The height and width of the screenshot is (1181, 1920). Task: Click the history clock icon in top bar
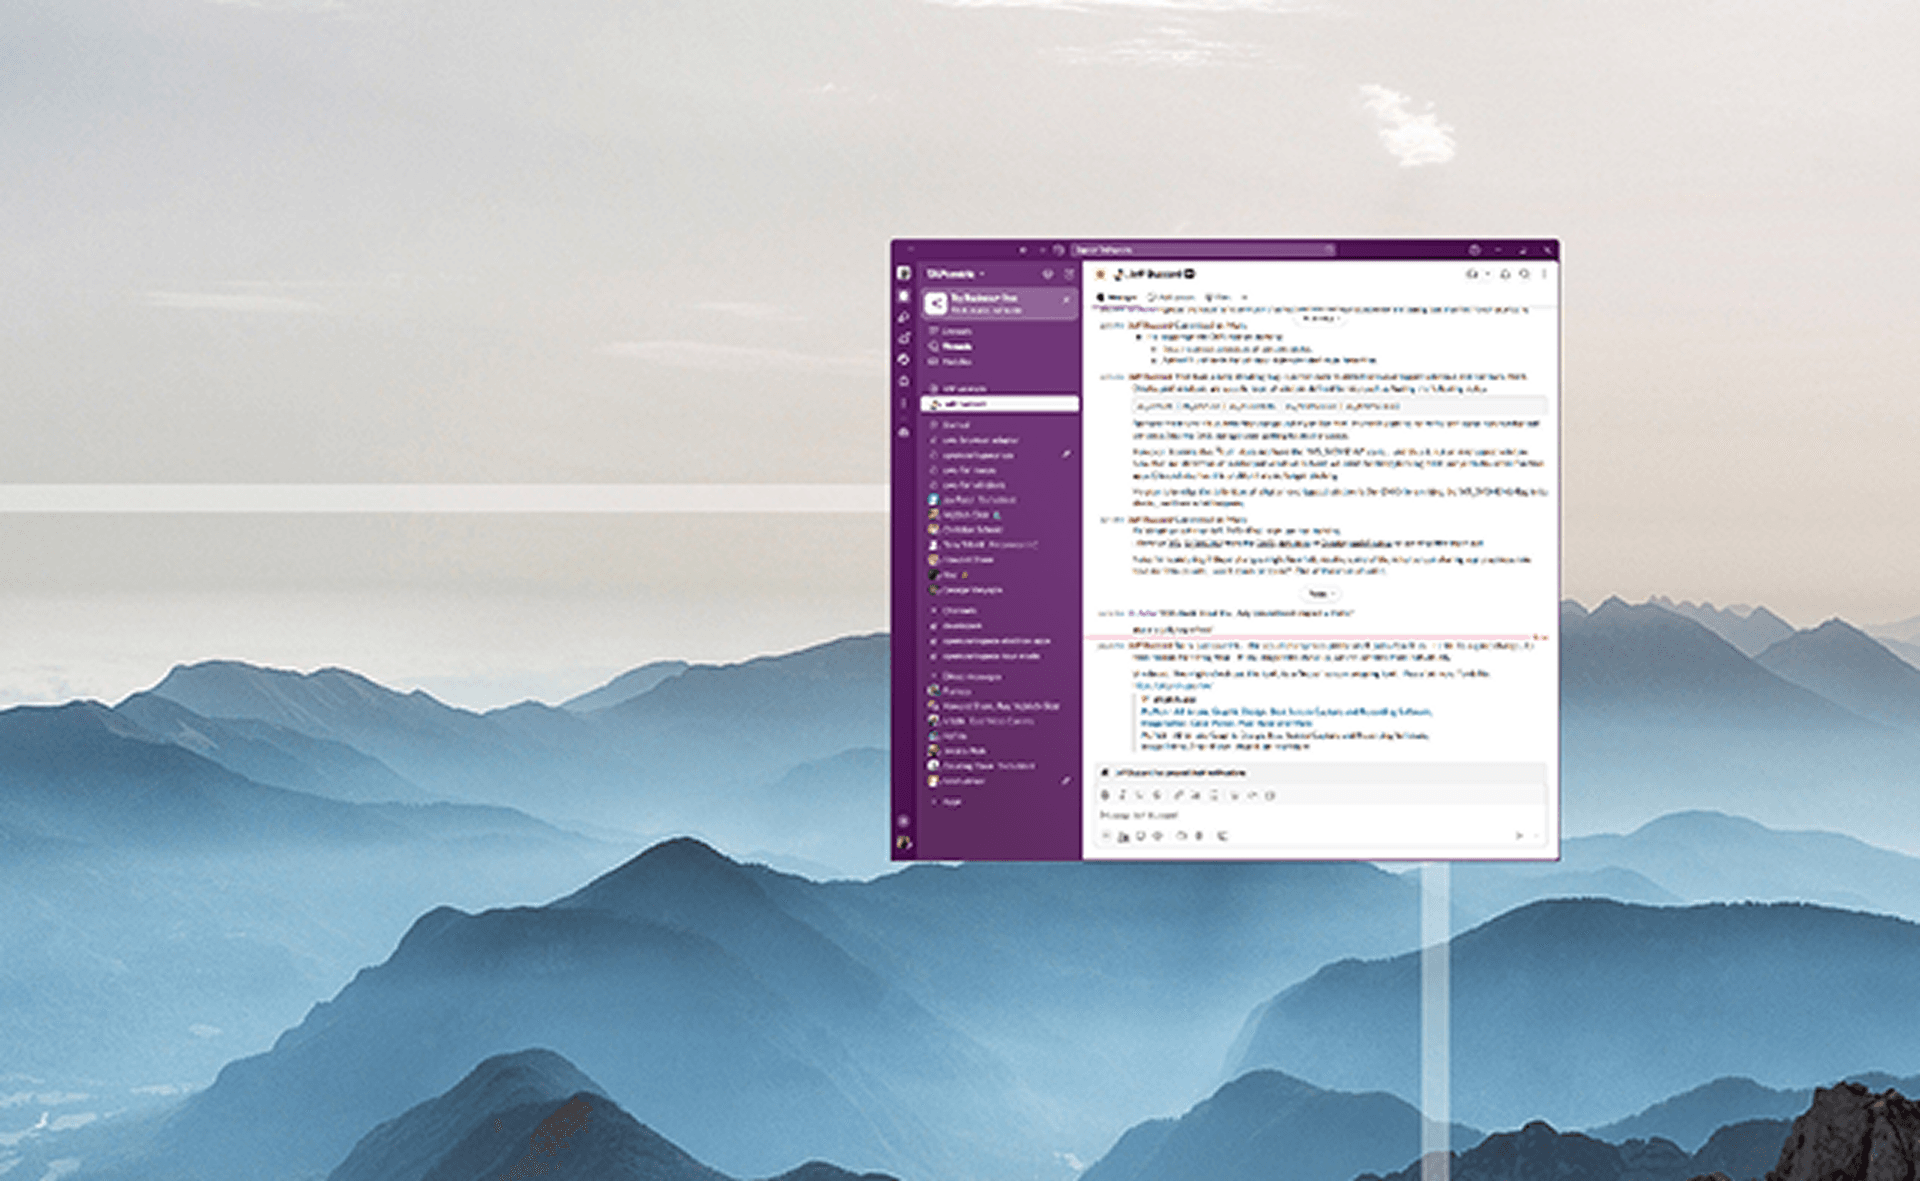[x=1058, y=250]
